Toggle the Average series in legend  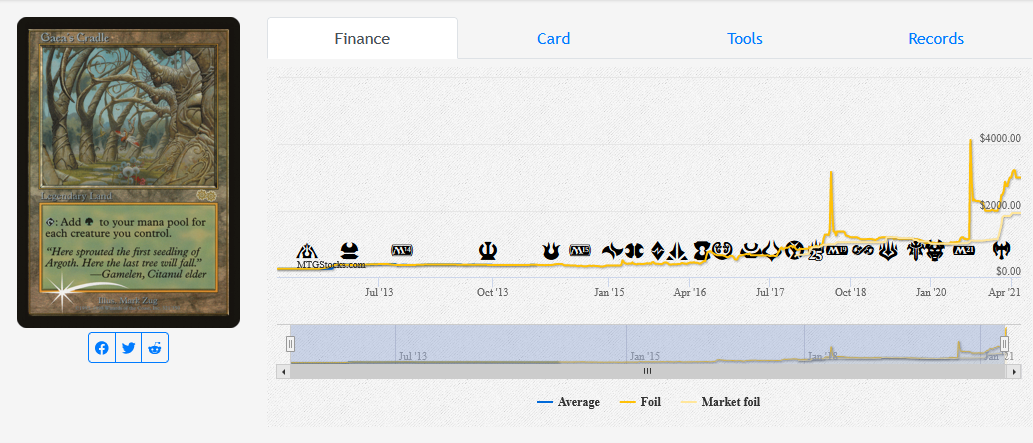pyautogui.click(x=568, y=402)
